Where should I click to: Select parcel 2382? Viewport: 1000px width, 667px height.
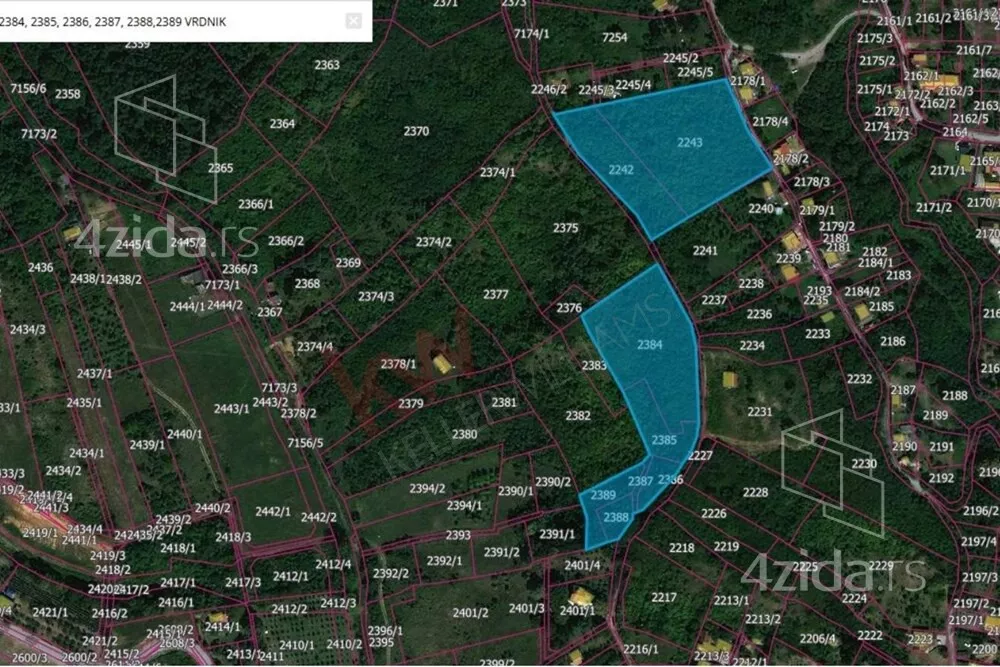[x=578, y=415]
